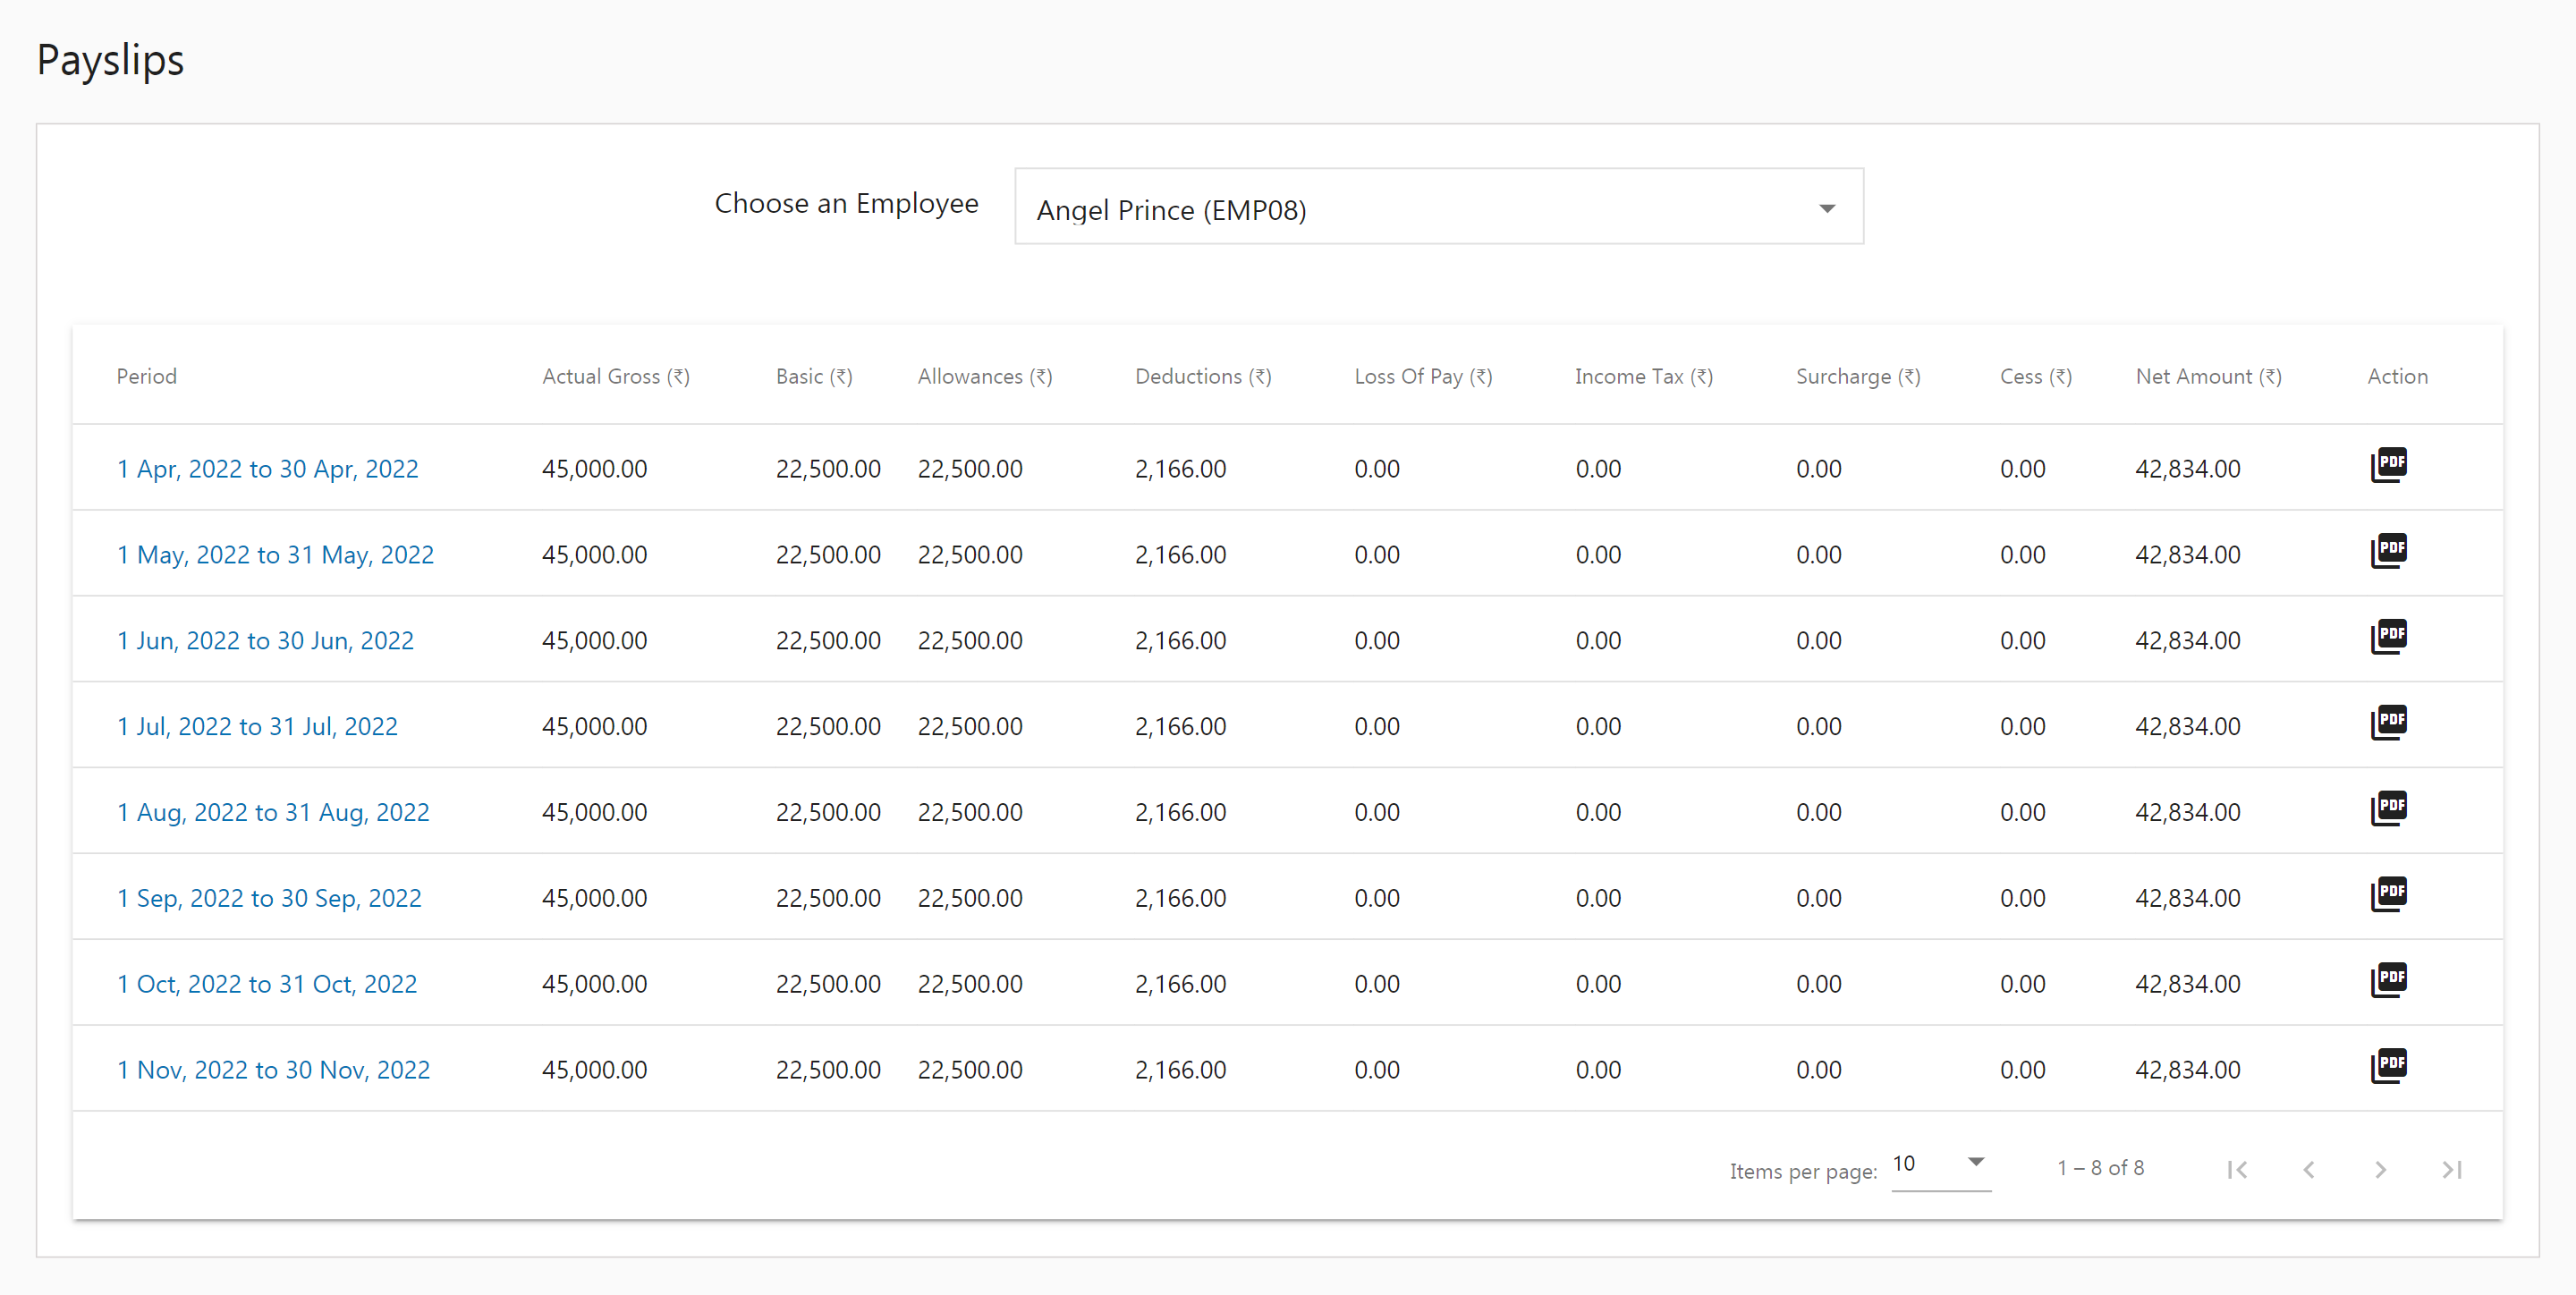Click the Deductions column header

pos(1203,377)
